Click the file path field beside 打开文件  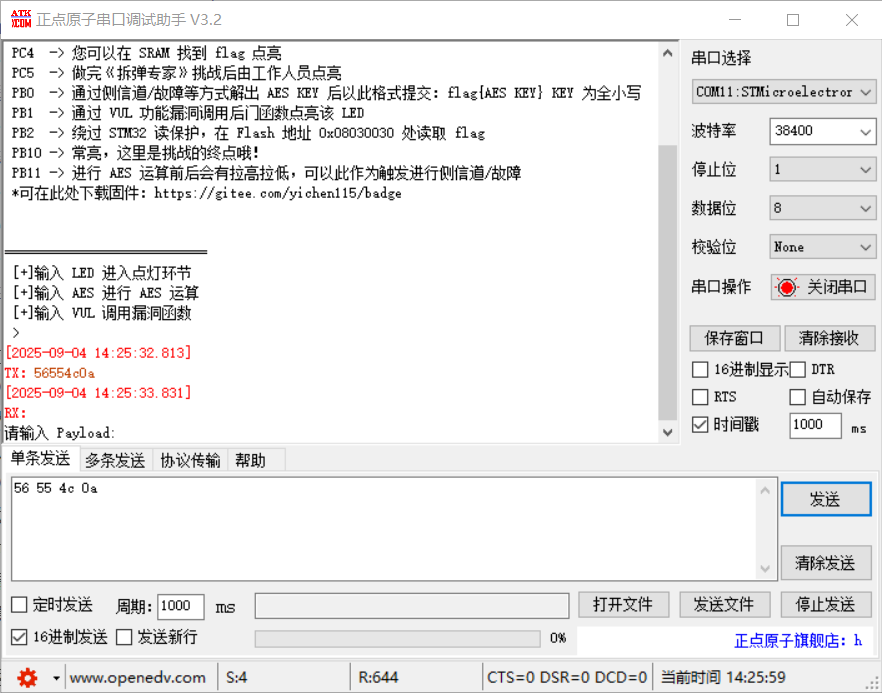click(x=412, y=606)
